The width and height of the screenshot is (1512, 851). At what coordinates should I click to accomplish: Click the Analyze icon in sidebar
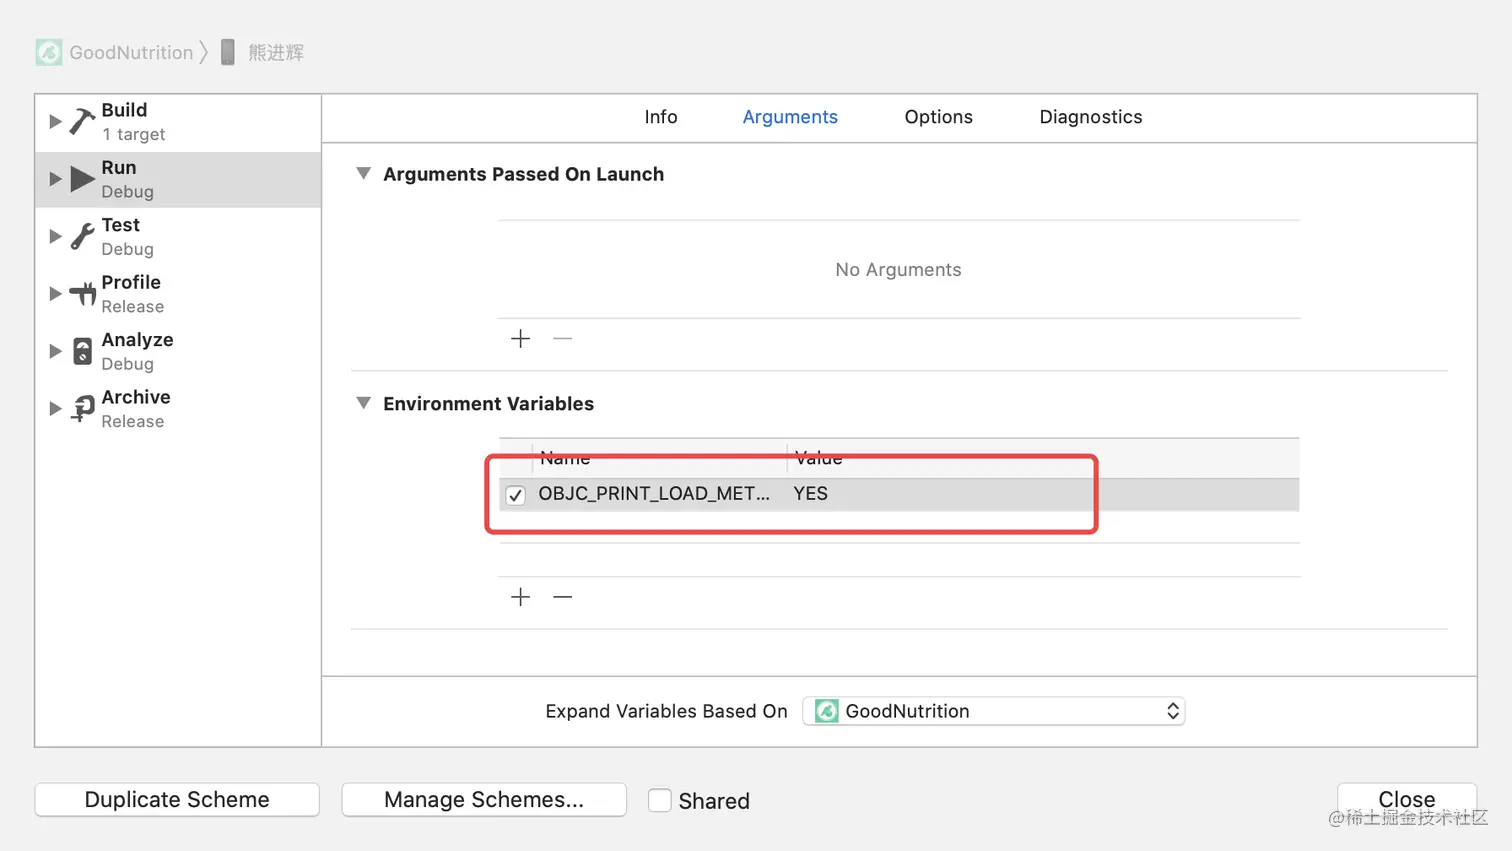[x=82, y=351]
